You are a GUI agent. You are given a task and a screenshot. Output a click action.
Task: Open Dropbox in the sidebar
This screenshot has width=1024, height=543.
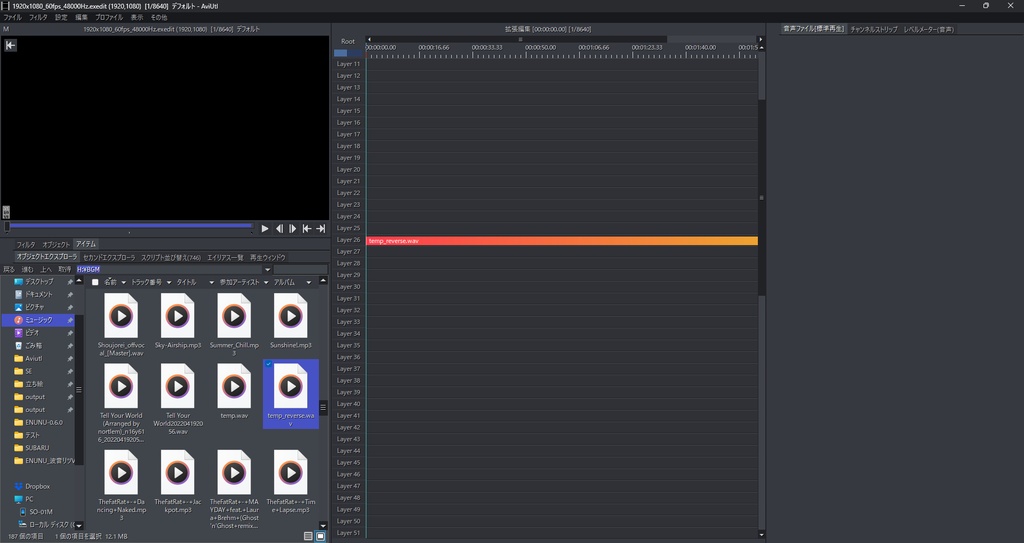point(37,486)
